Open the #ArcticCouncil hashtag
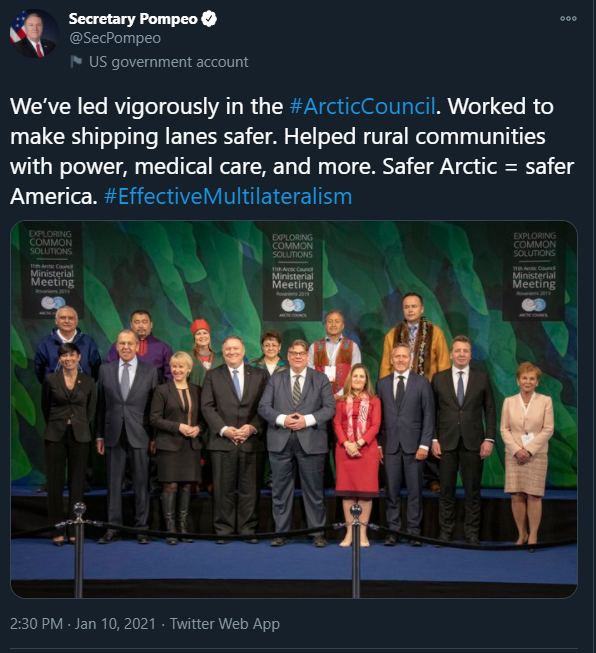 362,106
